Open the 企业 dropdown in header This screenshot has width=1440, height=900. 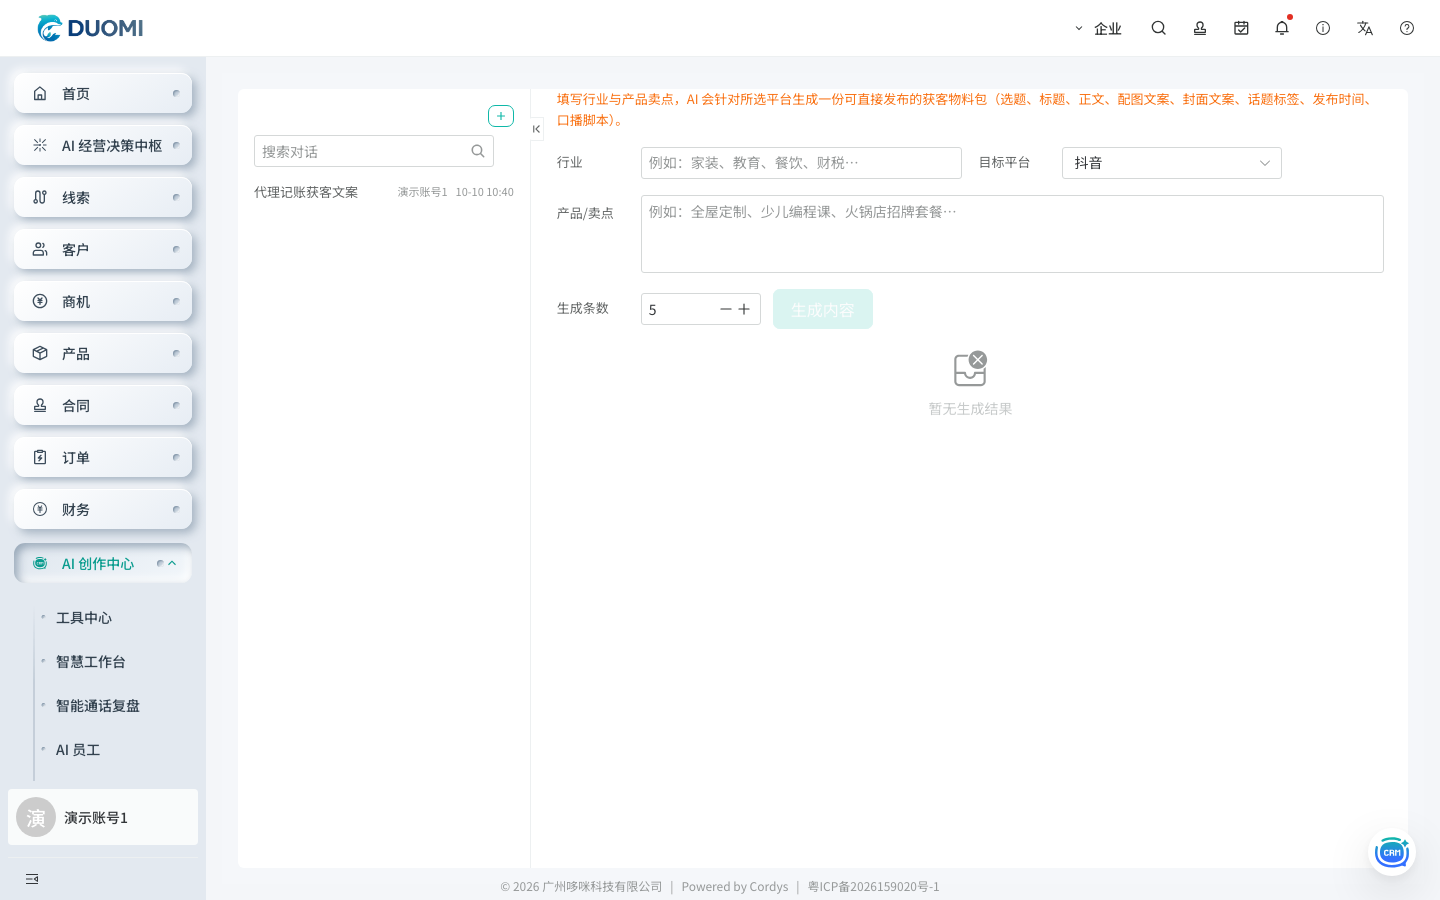click(1098, 28)
